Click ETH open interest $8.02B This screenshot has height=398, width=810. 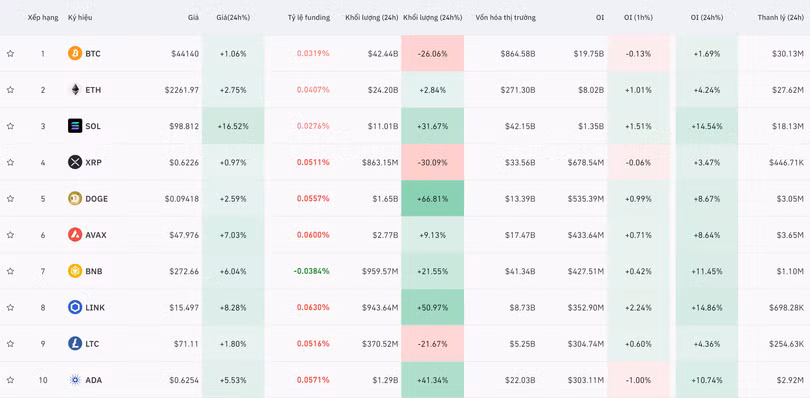(591, 90)
